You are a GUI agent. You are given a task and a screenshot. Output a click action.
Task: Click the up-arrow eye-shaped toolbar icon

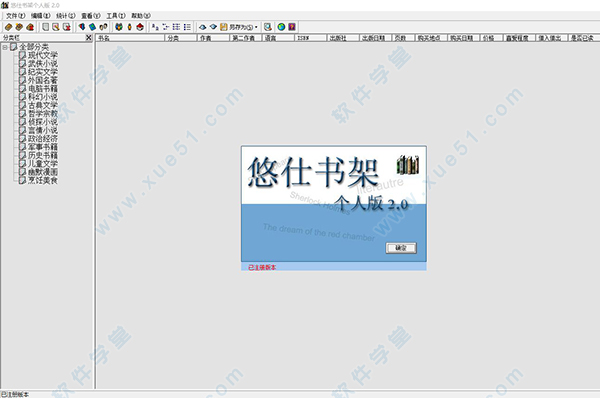(202, 27)
